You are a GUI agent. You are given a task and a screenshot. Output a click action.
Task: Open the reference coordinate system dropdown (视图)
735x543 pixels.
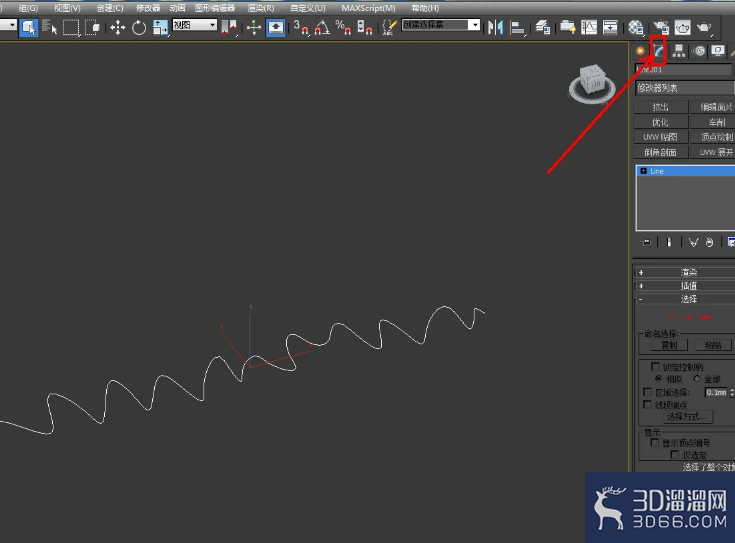pos(195,25)
